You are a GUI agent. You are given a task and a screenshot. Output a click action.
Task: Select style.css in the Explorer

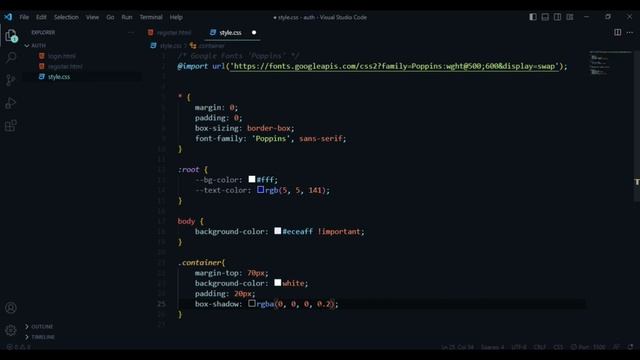coord(59,77)
